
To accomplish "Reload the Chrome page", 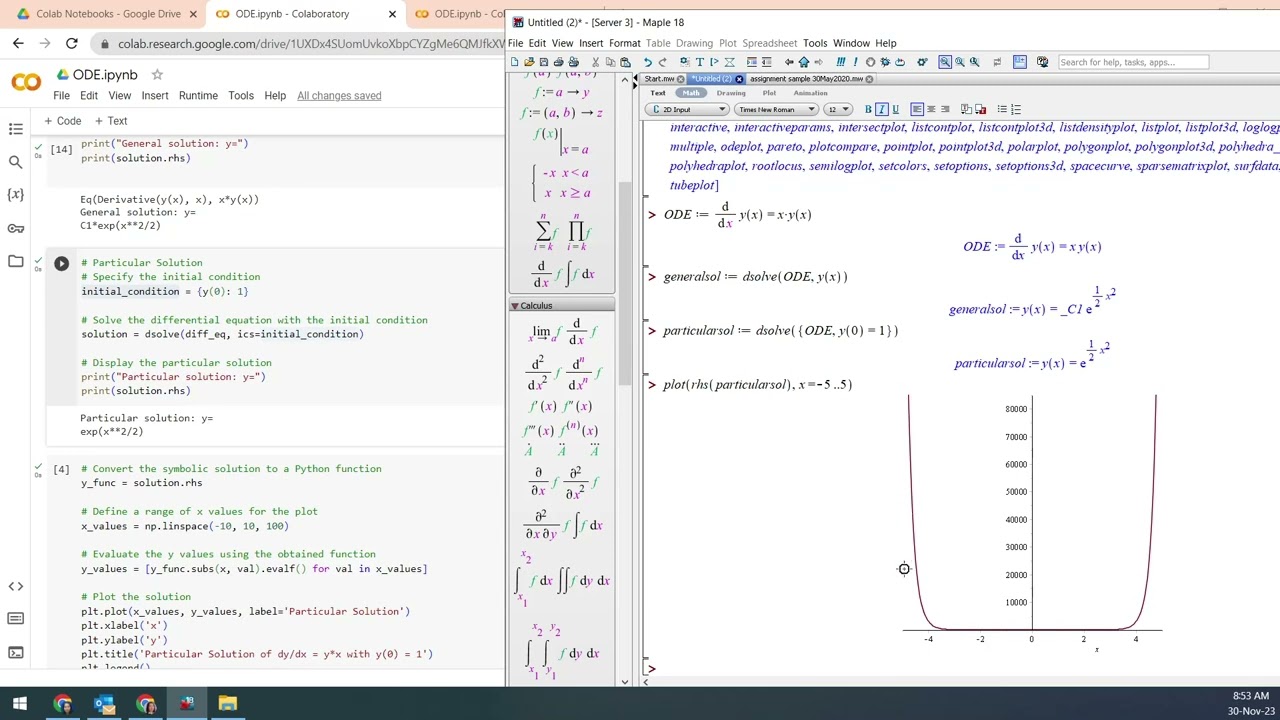I will 71,43.
